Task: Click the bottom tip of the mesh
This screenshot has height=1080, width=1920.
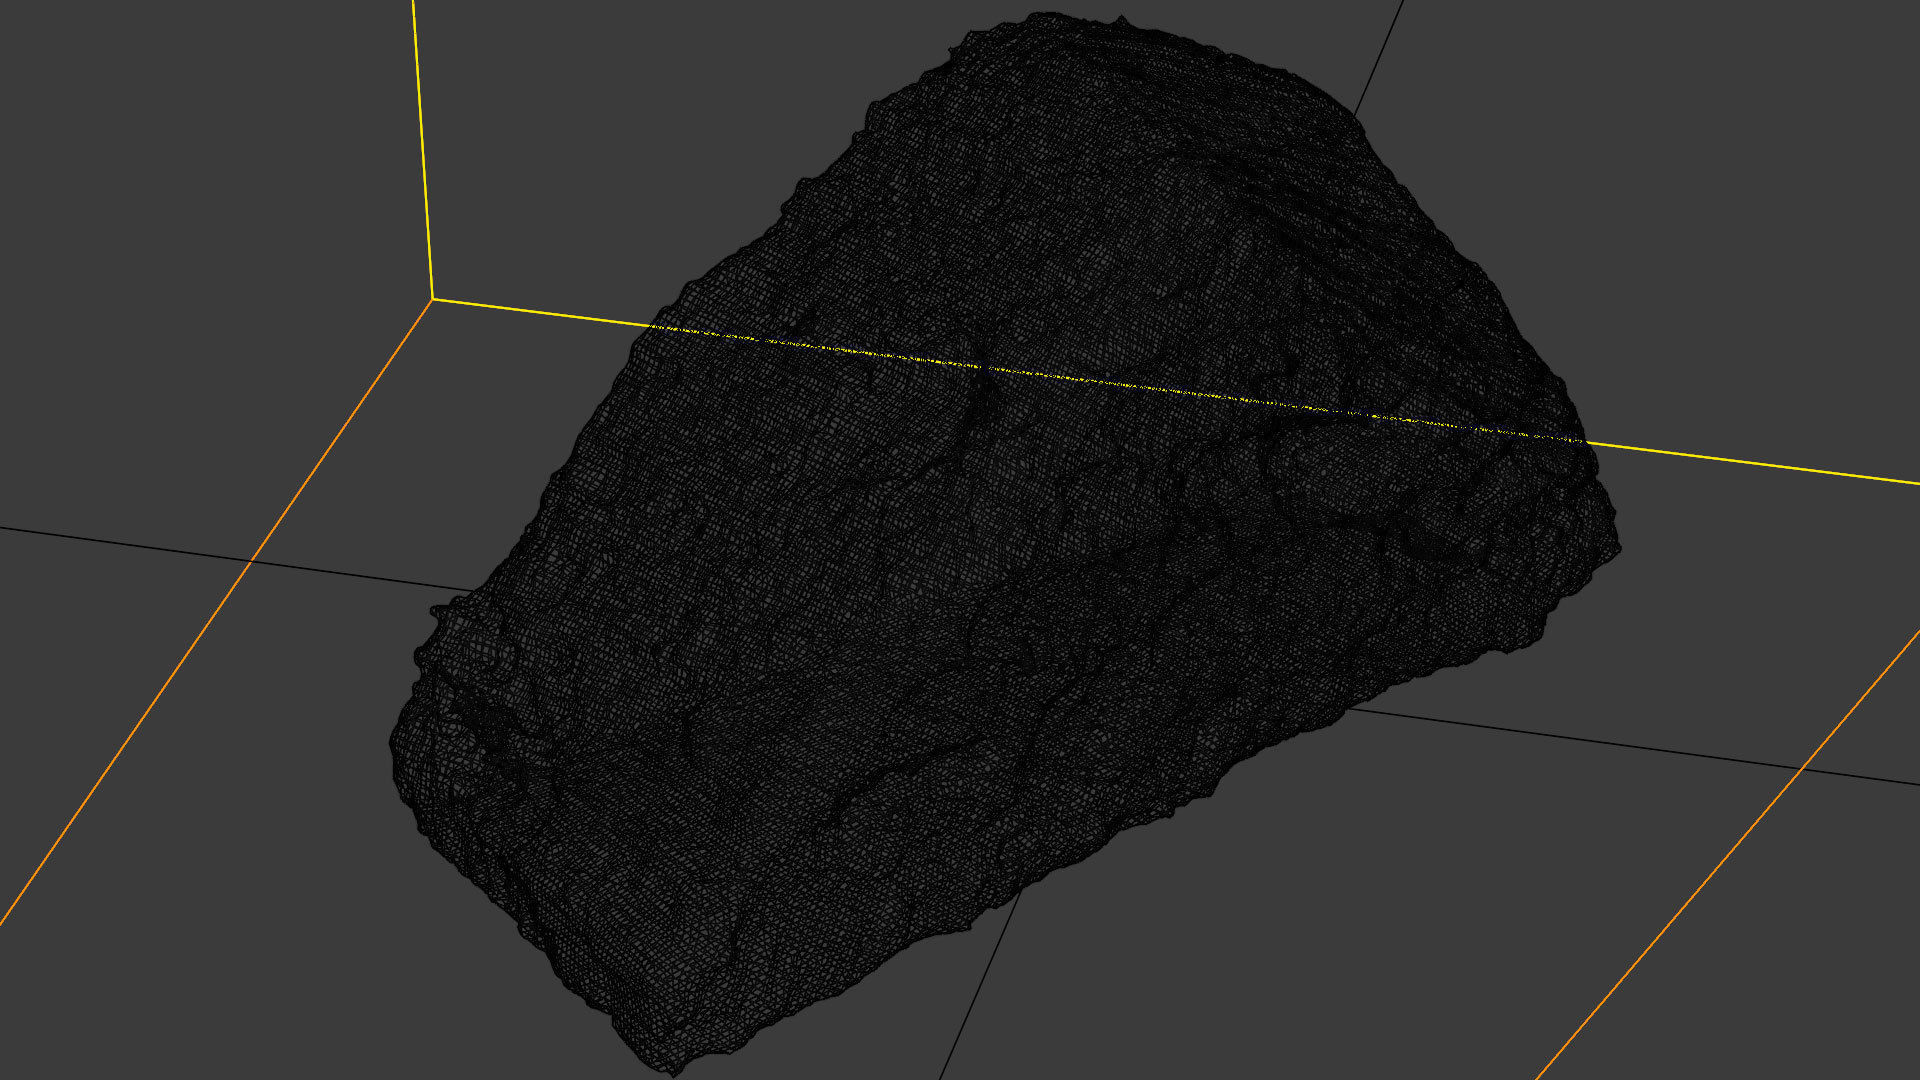Action: (675, 1070)
